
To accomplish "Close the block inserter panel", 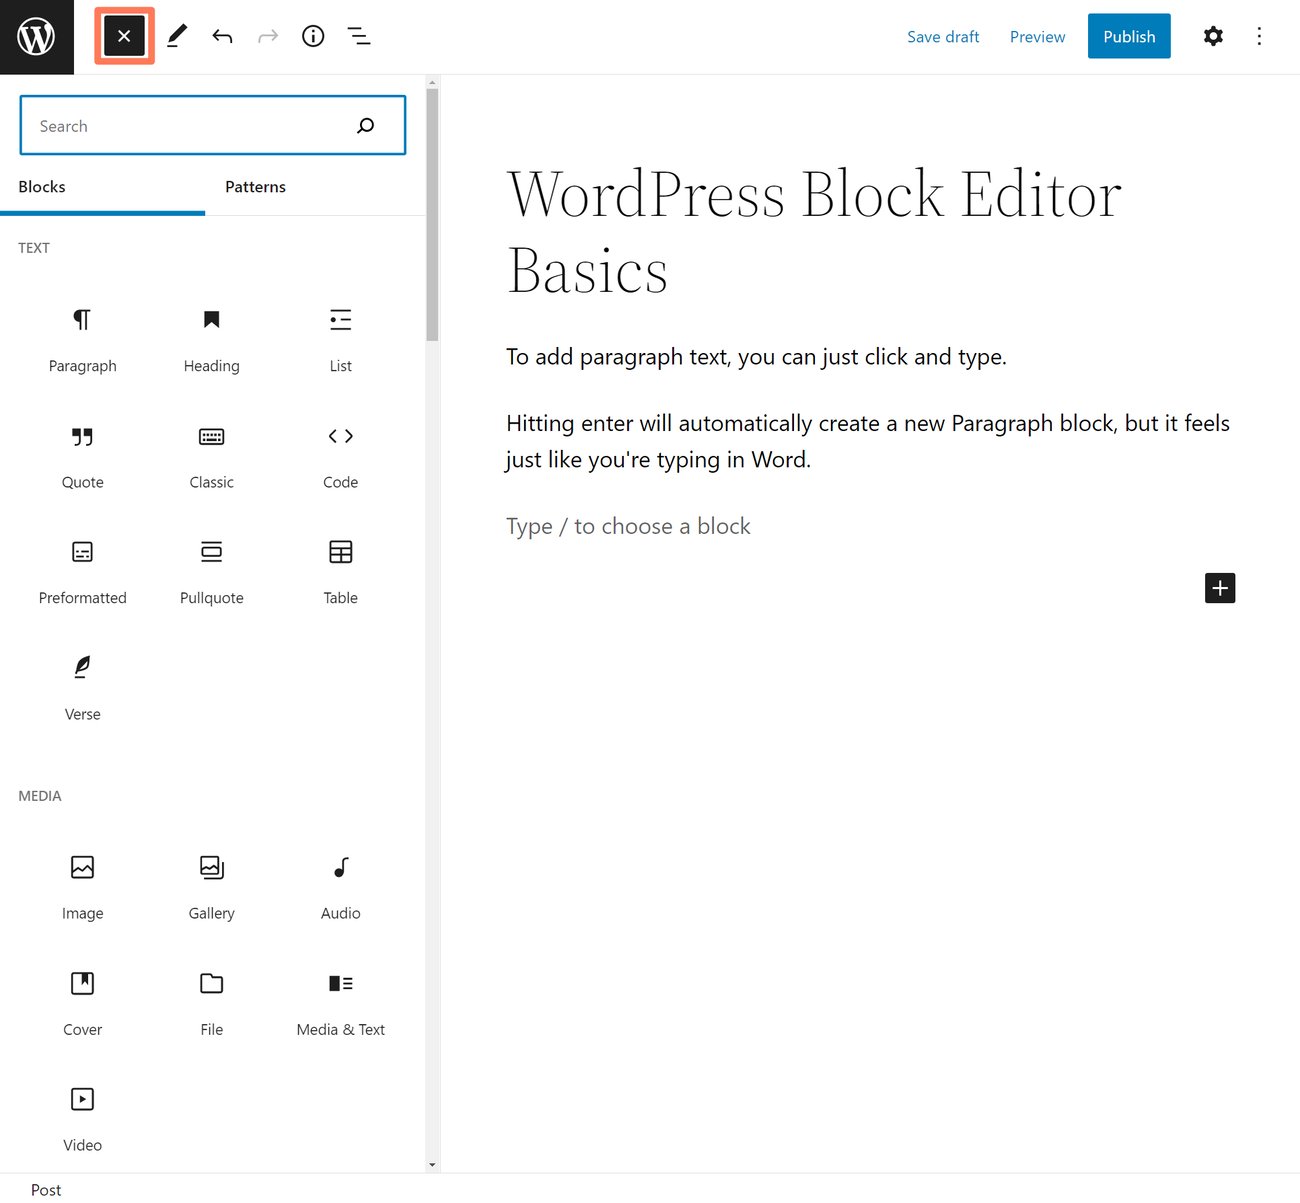I will [124, 36].
